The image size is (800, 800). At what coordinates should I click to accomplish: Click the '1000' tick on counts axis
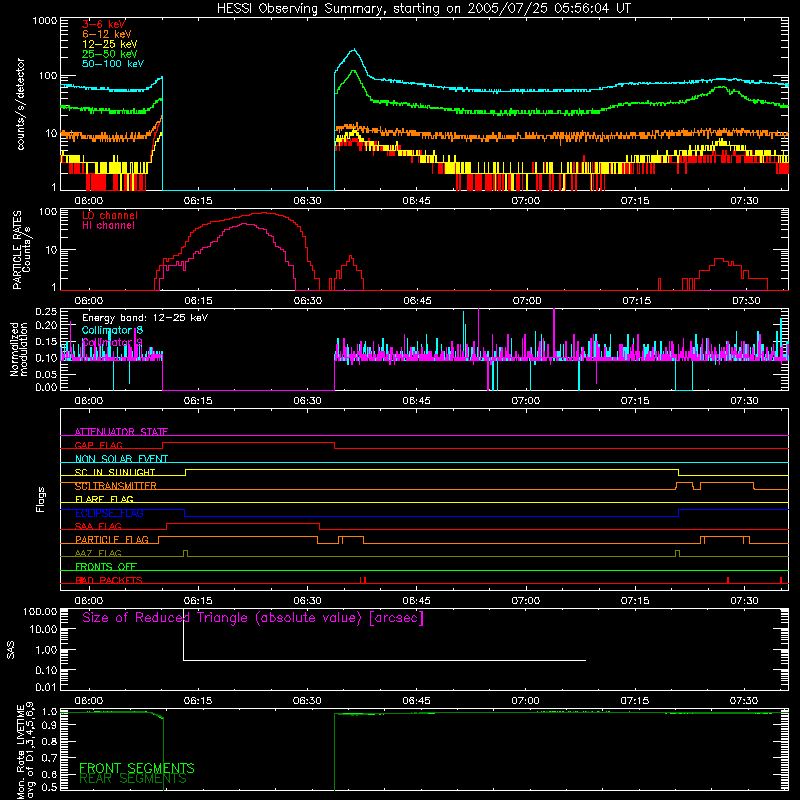pyautogui.click(x=45, y=21)
